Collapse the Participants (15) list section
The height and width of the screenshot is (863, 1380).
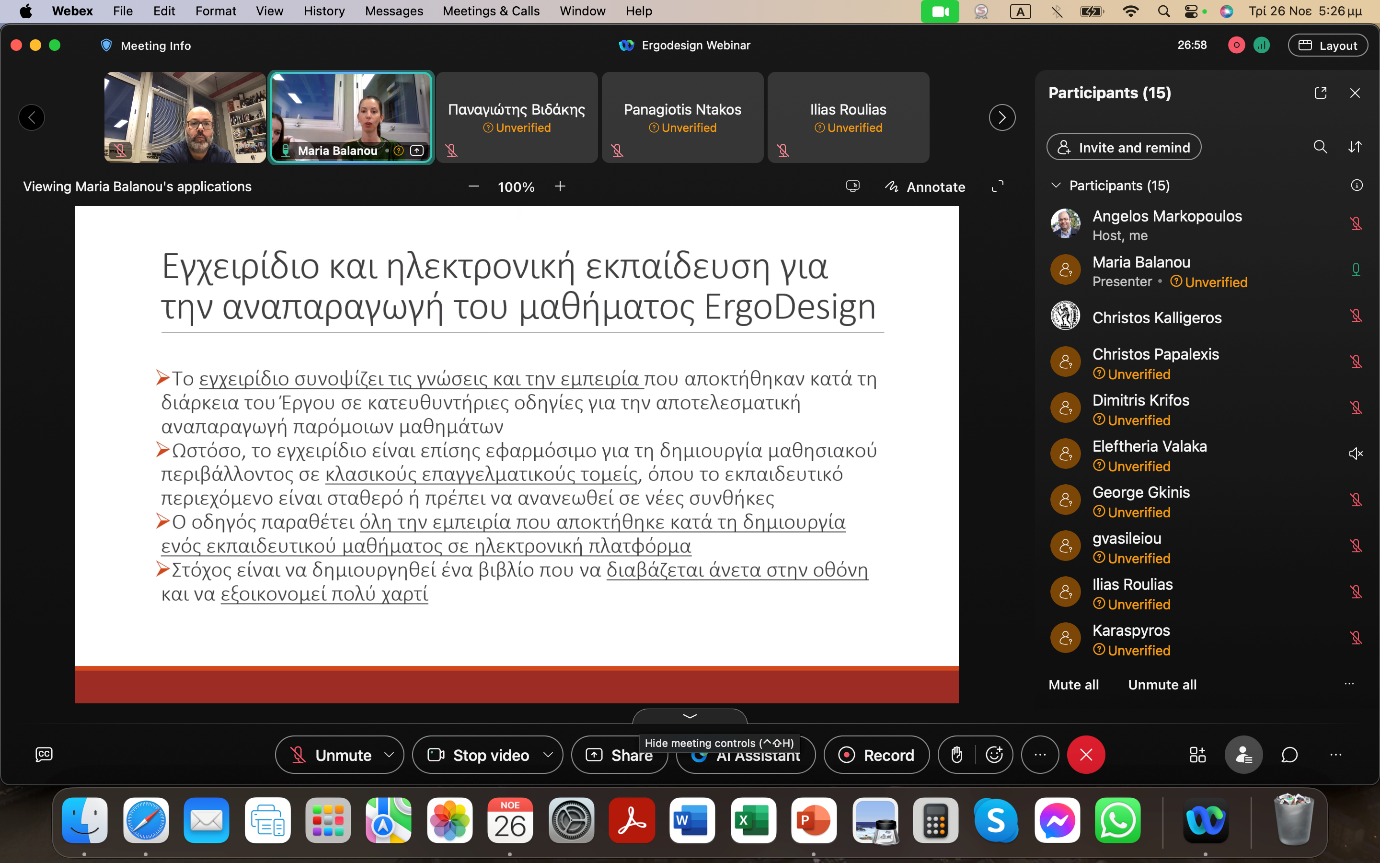(1055, 186)
